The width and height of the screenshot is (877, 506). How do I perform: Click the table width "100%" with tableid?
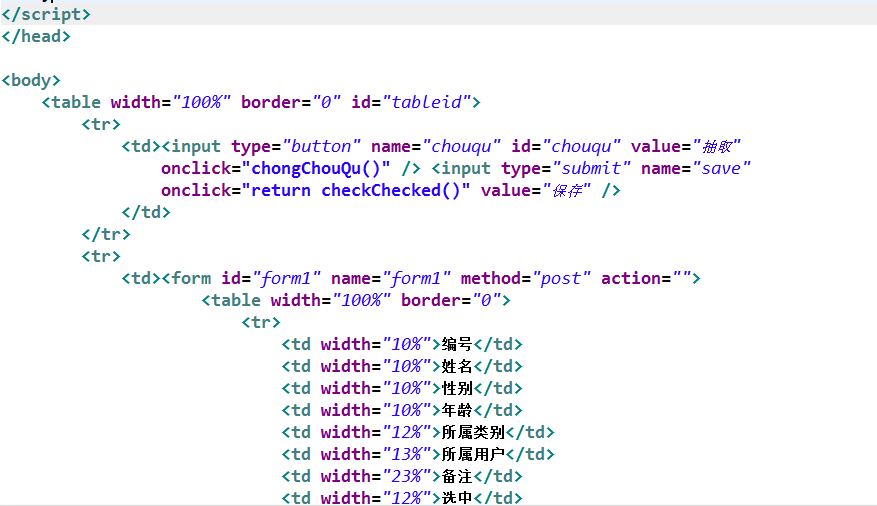pyautogui.click(x=202, y=102)
